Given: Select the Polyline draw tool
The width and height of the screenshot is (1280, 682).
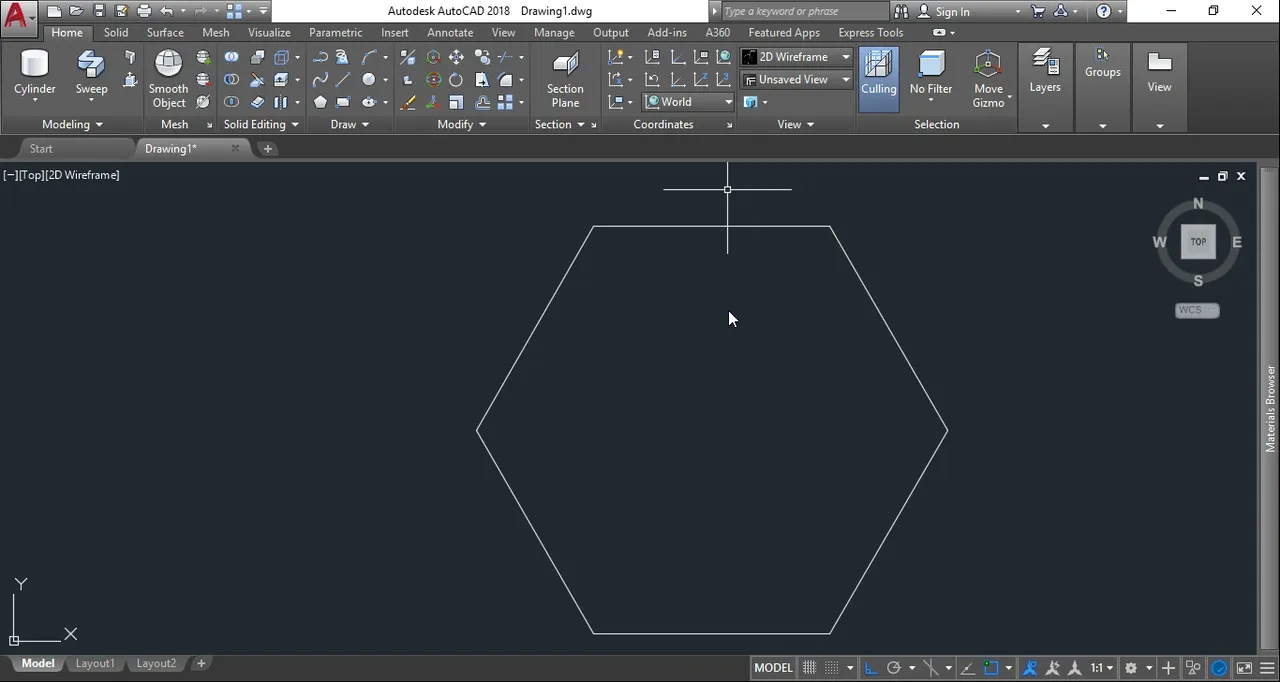Looking at the screenshot, I should (x=320, y=57).
